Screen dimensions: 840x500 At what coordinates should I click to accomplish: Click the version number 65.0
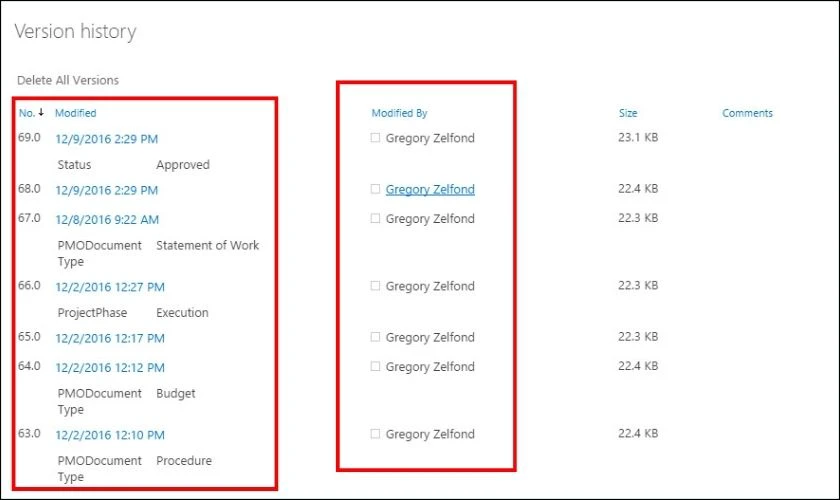(x=29, y=337)
